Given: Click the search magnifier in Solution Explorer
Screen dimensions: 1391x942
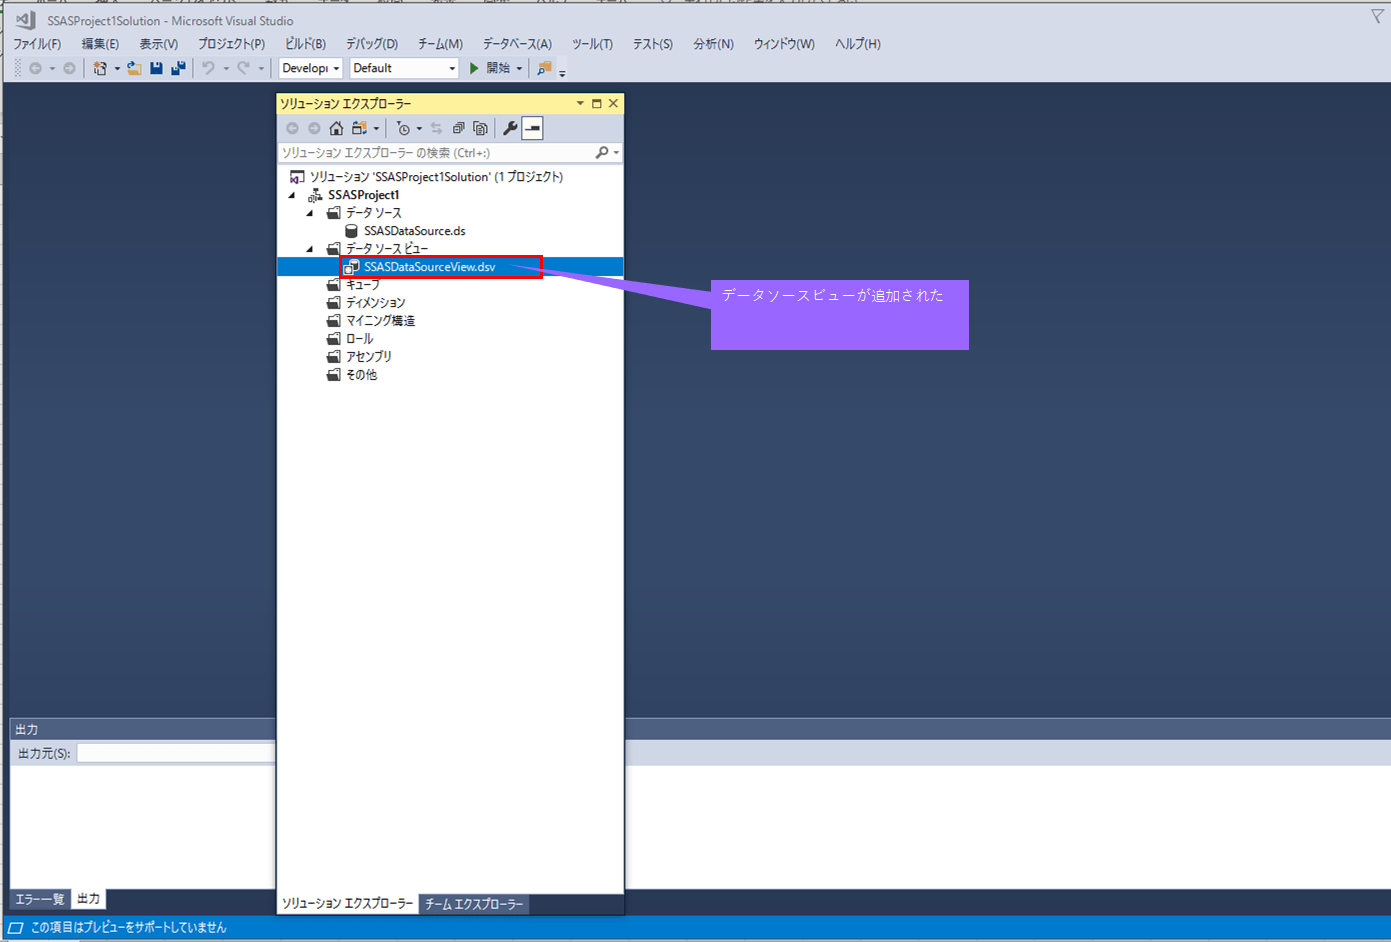Looking at the screenshot, I should point(602,153).
